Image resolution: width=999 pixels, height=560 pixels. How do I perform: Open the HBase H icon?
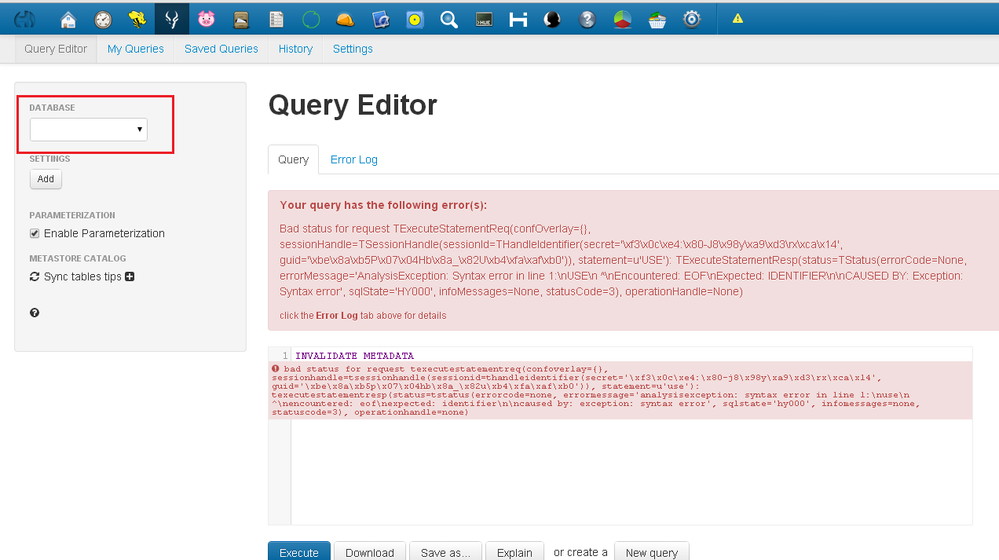(518, 20)
